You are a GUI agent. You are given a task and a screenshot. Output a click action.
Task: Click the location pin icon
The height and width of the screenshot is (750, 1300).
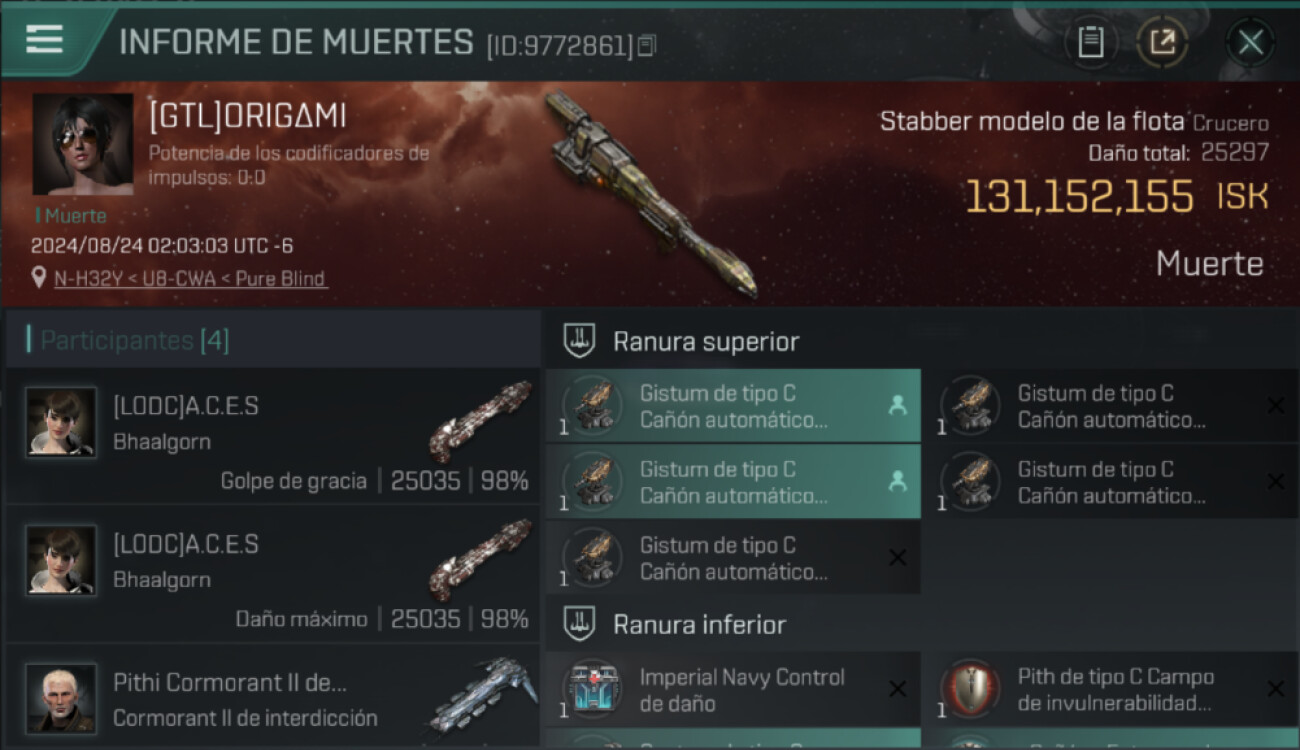coord(40,279)
